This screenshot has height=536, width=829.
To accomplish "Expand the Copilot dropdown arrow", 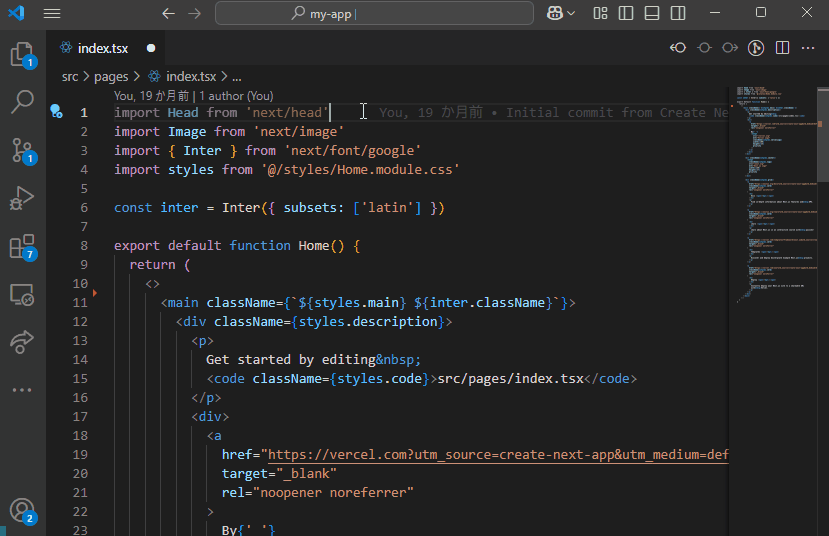I will click(x=571, y=13).
